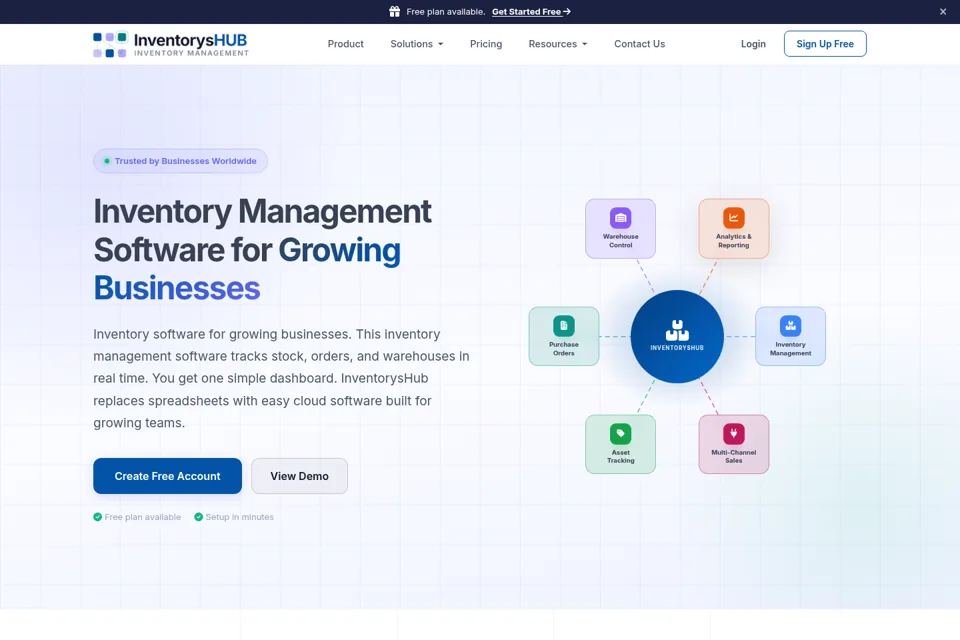Image resolution: width=960 pixels, height=640 pixels.
Task: Click the Login link
Action: [753, 44]
